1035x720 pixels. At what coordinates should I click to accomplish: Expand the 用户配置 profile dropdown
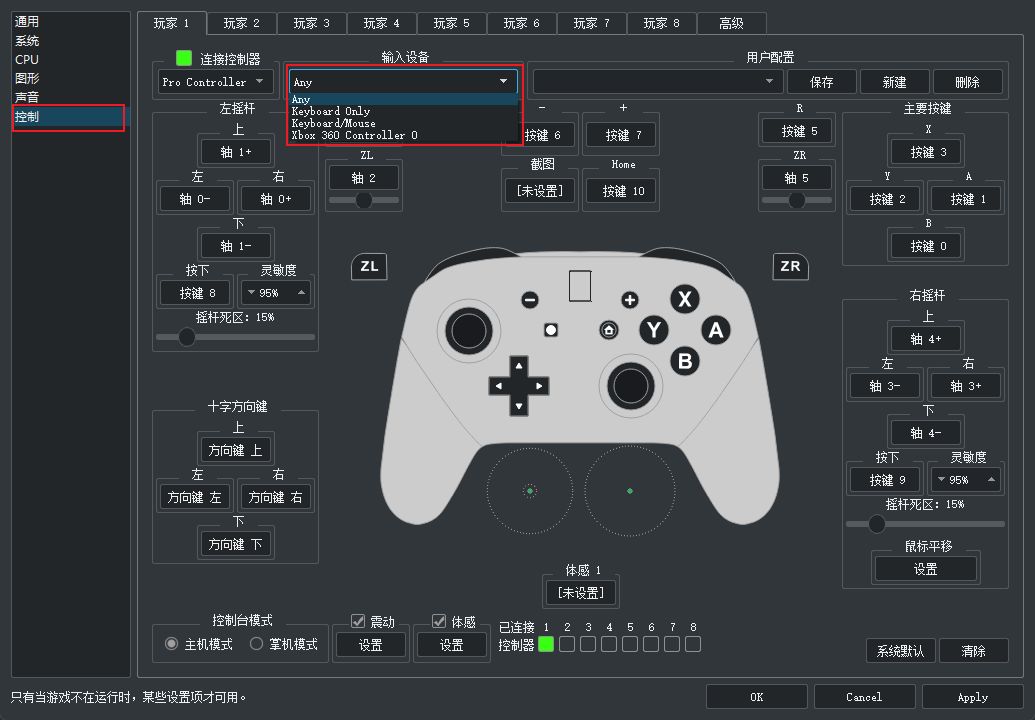[657, 82]
